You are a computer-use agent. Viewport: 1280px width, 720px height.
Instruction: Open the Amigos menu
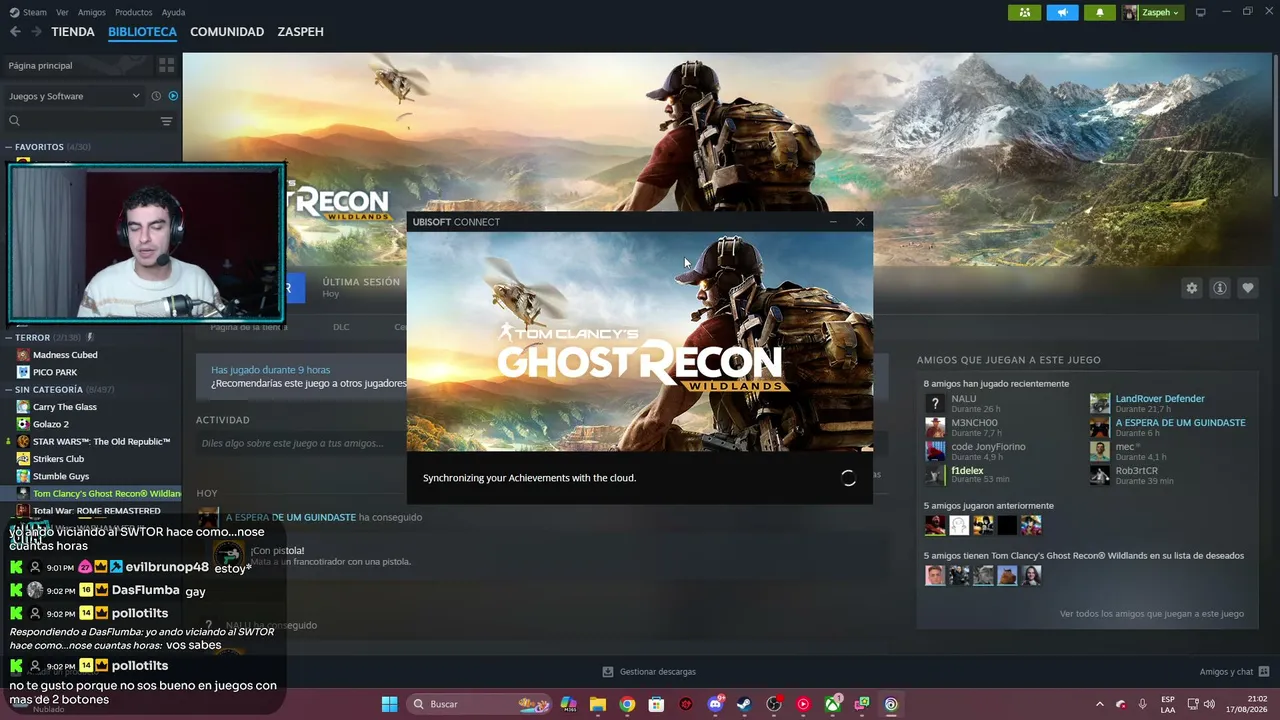pyautogui.click(x=92, y=12)
